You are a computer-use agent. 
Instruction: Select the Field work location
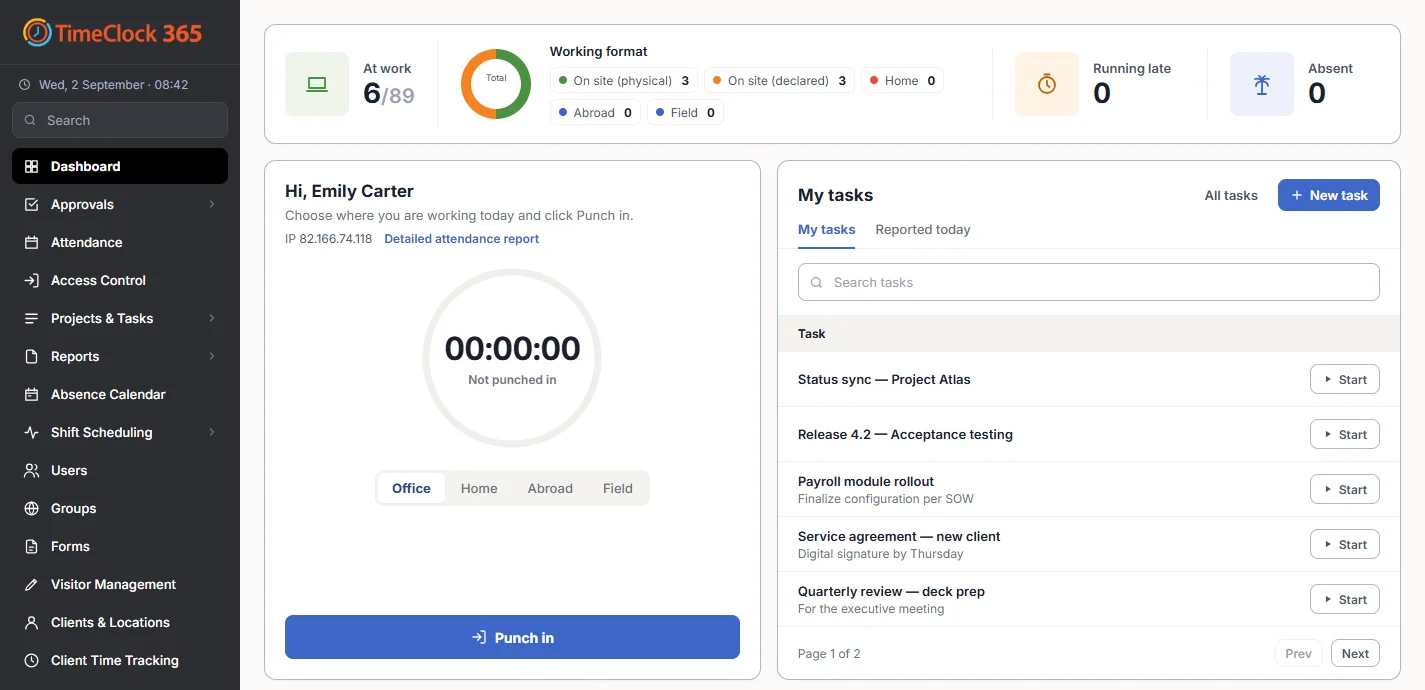(x=618, y=488)
